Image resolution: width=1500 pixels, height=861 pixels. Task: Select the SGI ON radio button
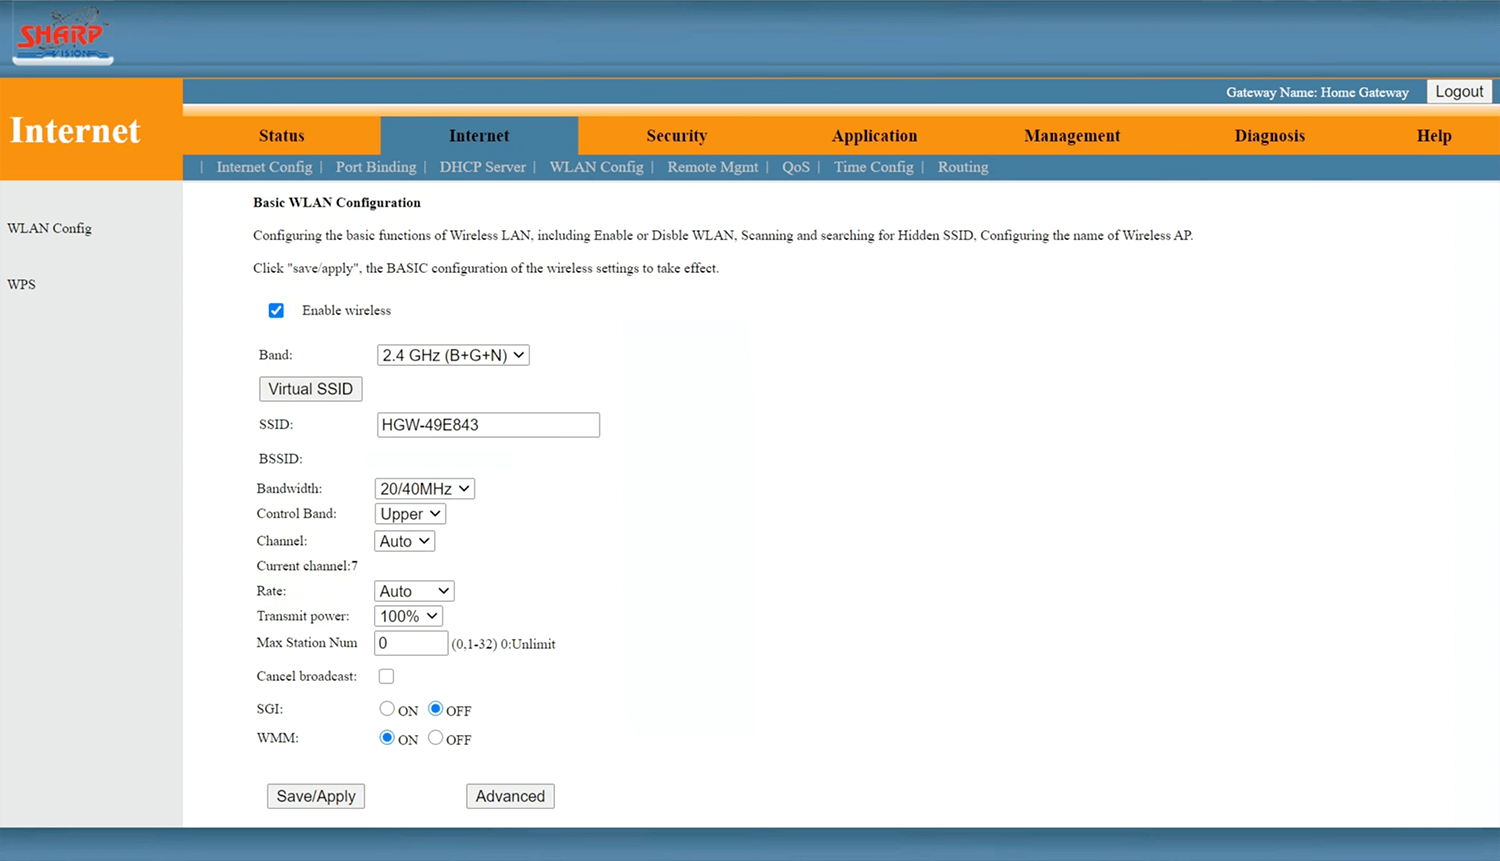click(x=387, y=709)
